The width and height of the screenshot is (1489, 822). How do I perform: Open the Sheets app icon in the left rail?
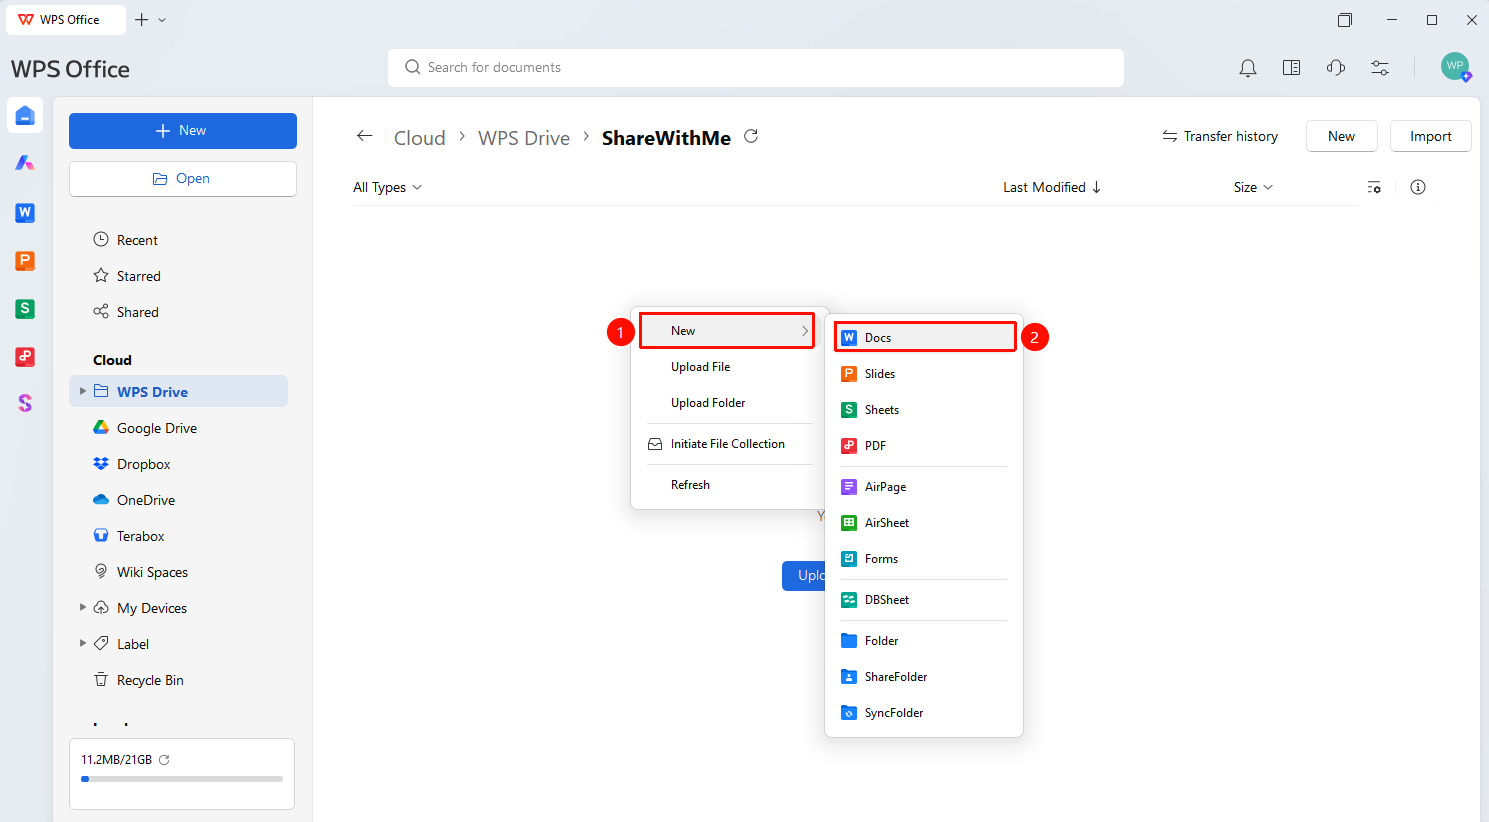[25, 309]
